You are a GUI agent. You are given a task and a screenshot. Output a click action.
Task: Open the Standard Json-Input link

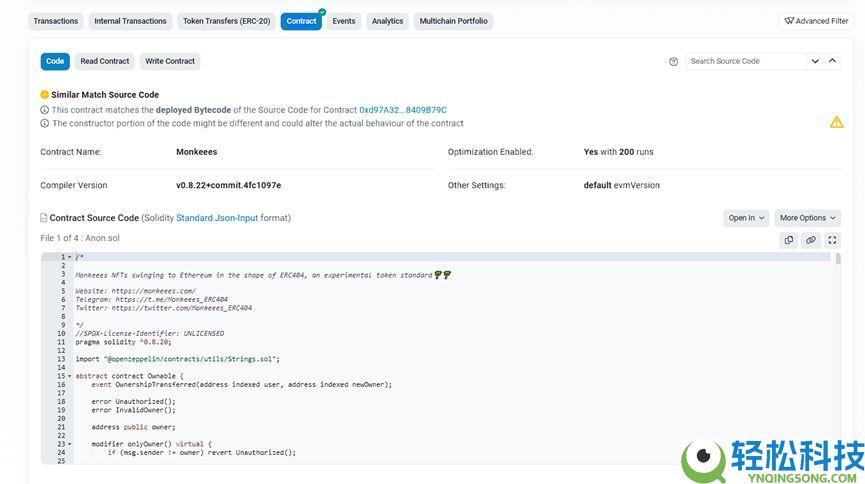point(217,218)
